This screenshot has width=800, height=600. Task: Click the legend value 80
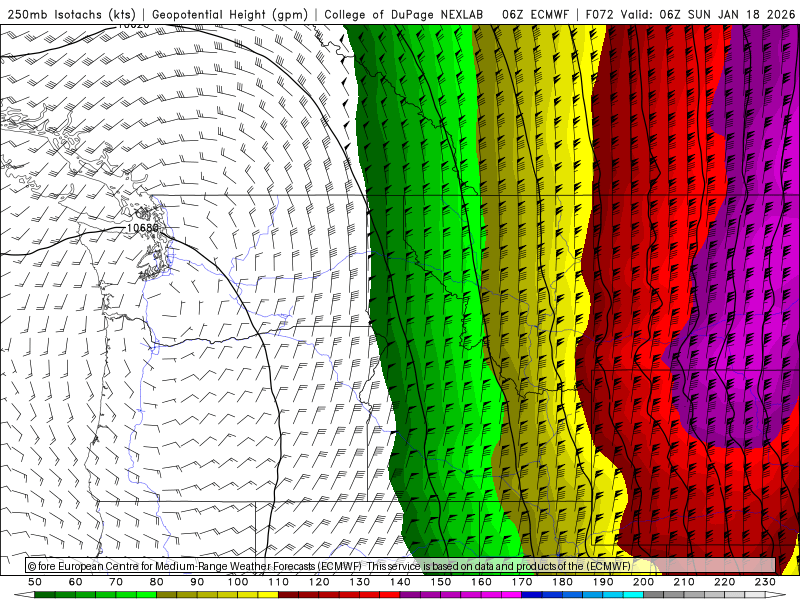156,582
